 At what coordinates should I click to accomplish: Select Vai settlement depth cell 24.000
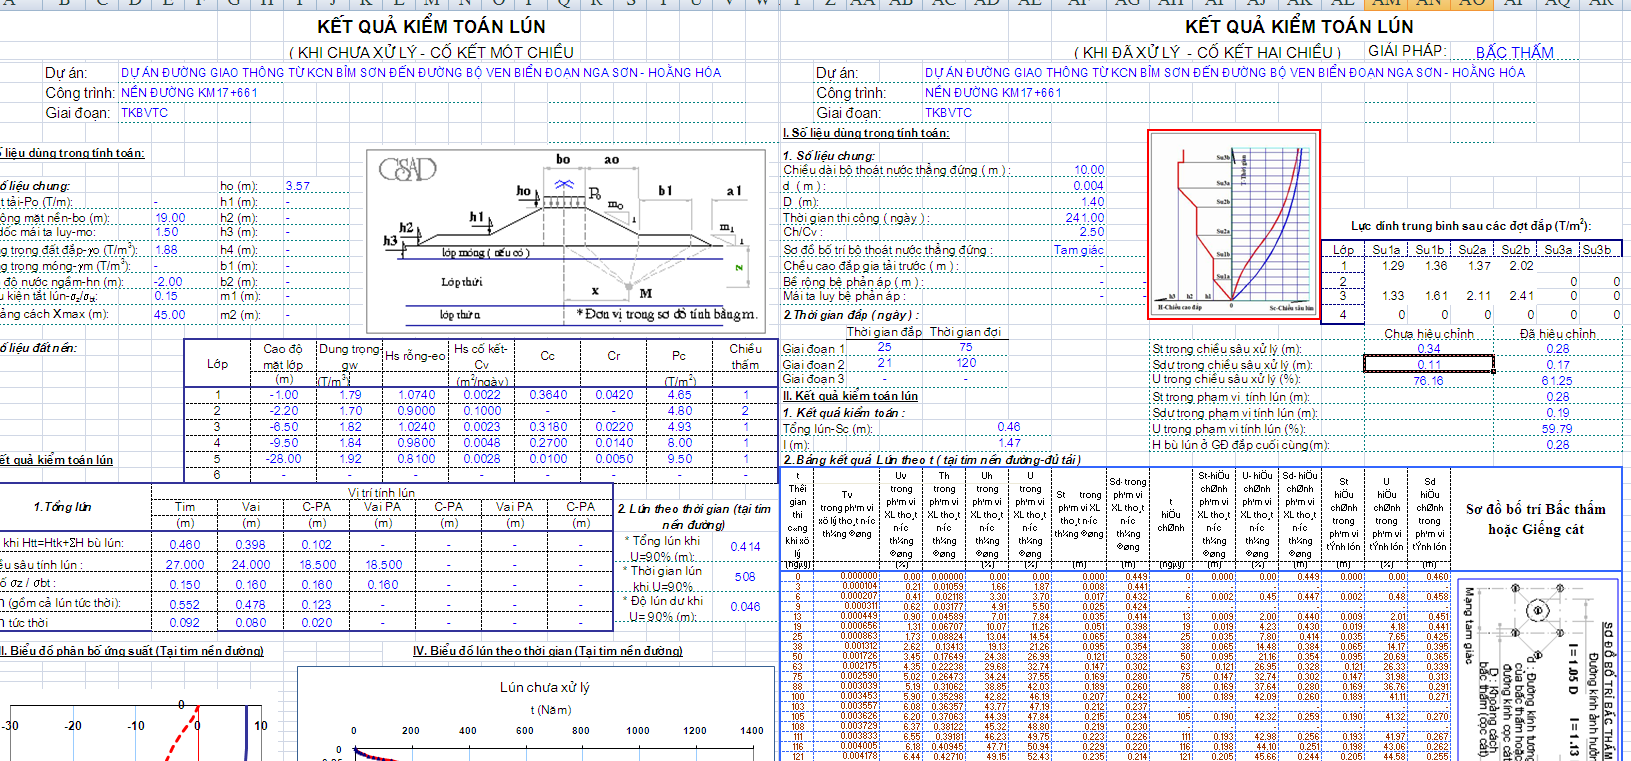(251, 565)
